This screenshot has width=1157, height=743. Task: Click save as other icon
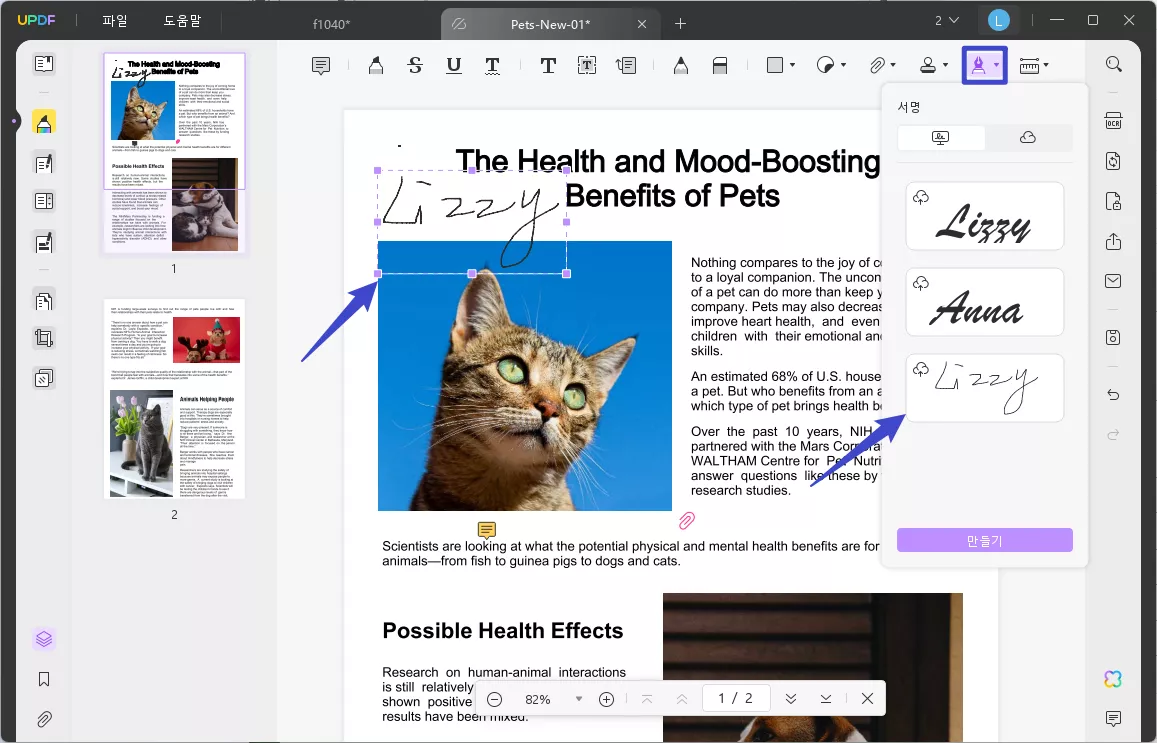(1113, 337)
